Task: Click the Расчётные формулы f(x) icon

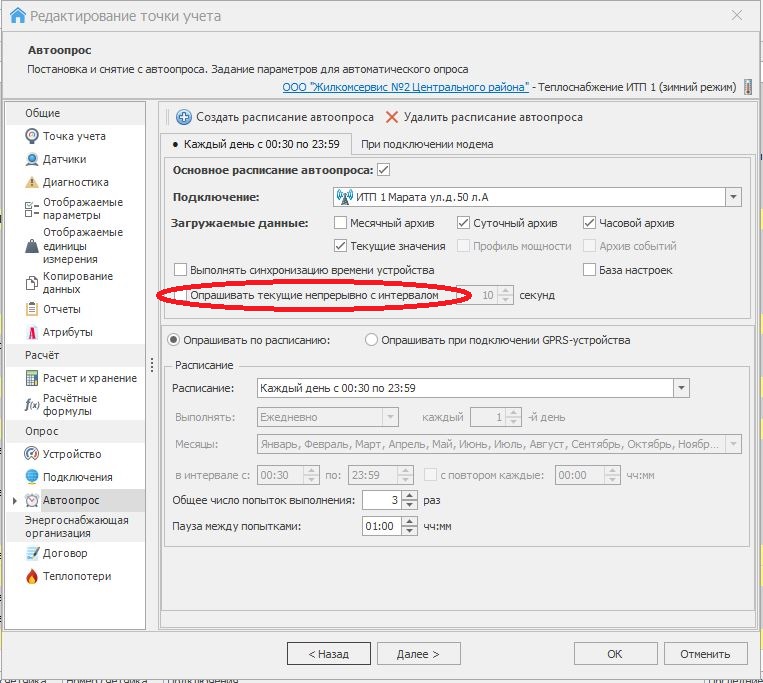Action: [x=32, y=404]
